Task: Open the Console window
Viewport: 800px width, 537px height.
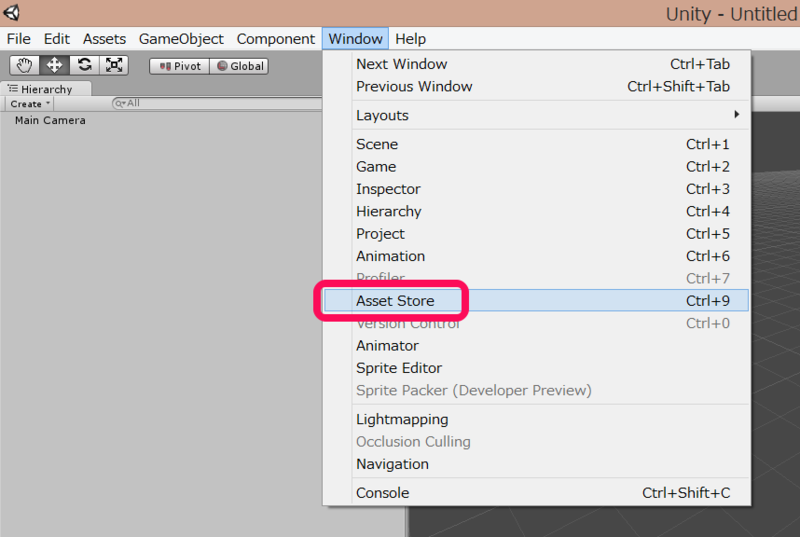Action: coord(537,493)
